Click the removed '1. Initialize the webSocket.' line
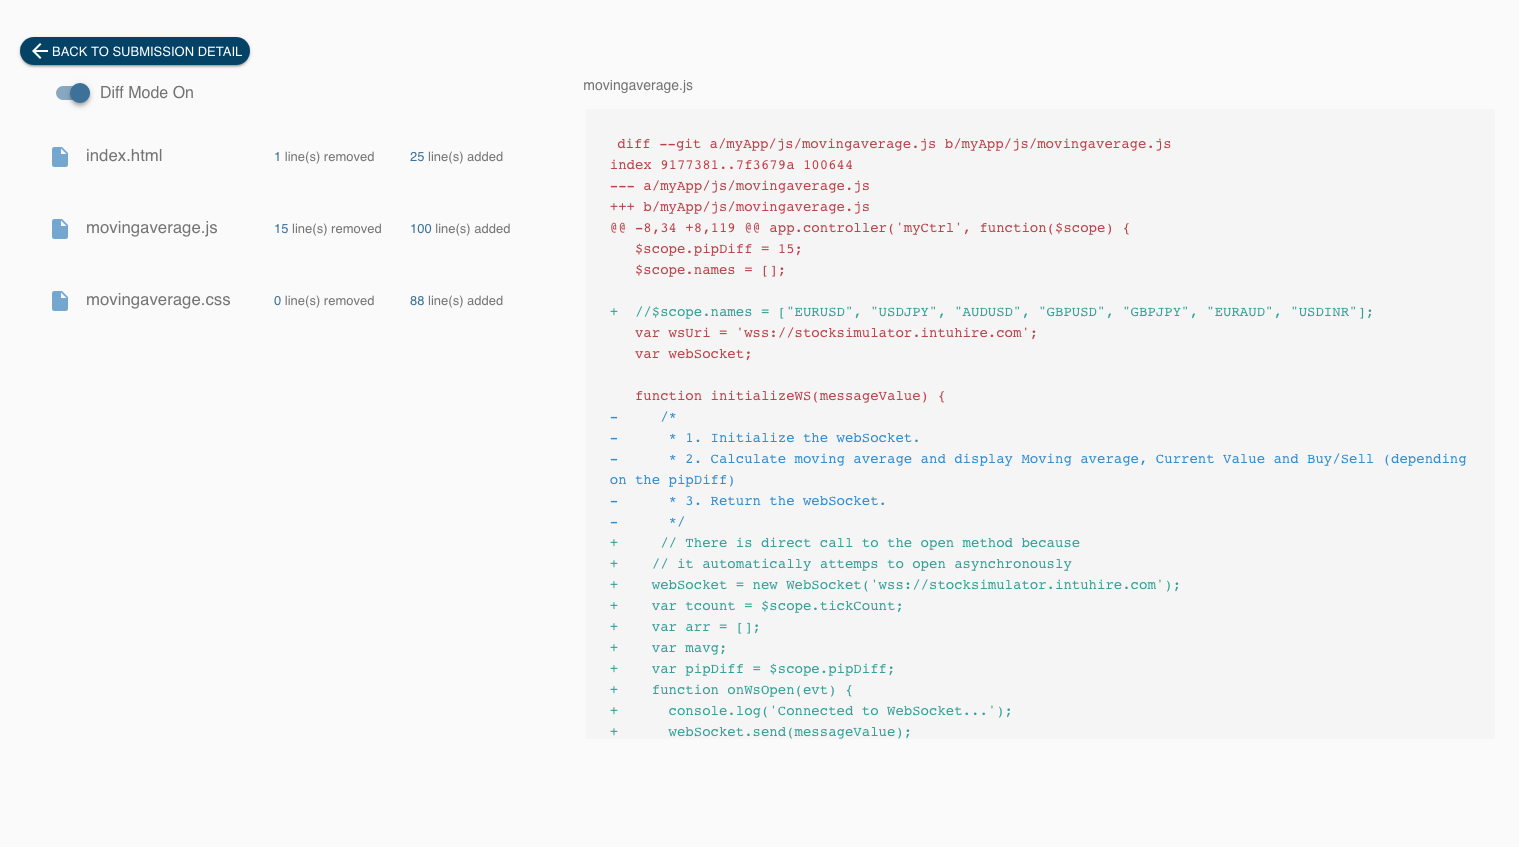This screenshot has width=1519, height=847. click(x=765, y=438)
